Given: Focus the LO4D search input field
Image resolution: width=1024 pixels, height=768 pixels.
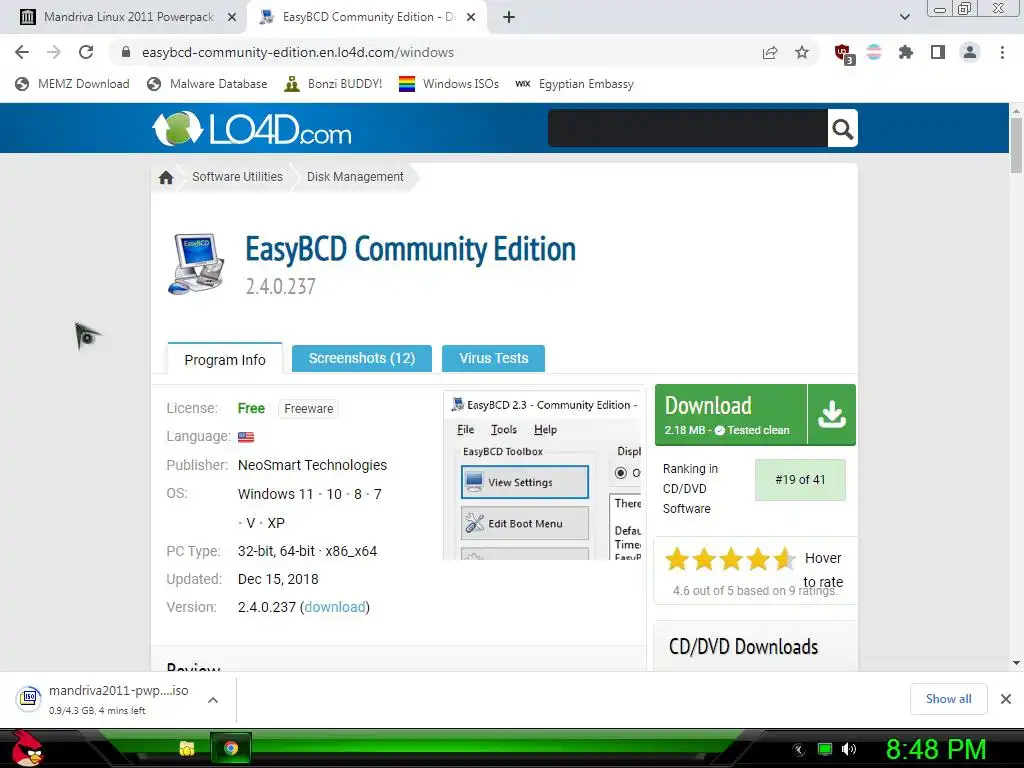Looking at the screenshot, I should tap(688, 129).
